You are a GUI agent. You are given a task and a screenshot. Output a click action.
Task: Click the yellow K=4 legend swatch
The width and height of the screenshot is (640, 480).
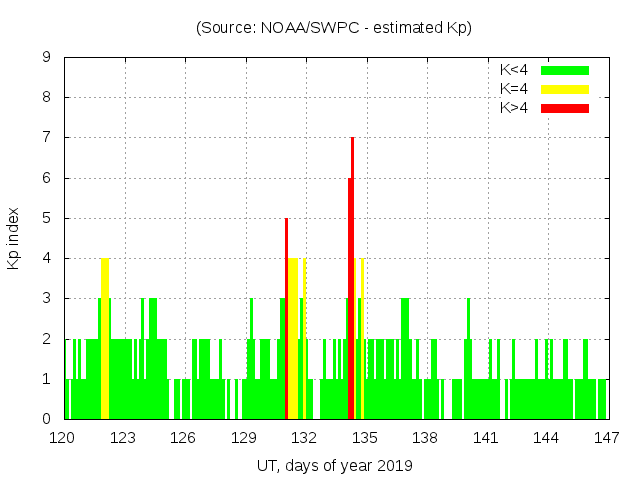coord(565,89)
